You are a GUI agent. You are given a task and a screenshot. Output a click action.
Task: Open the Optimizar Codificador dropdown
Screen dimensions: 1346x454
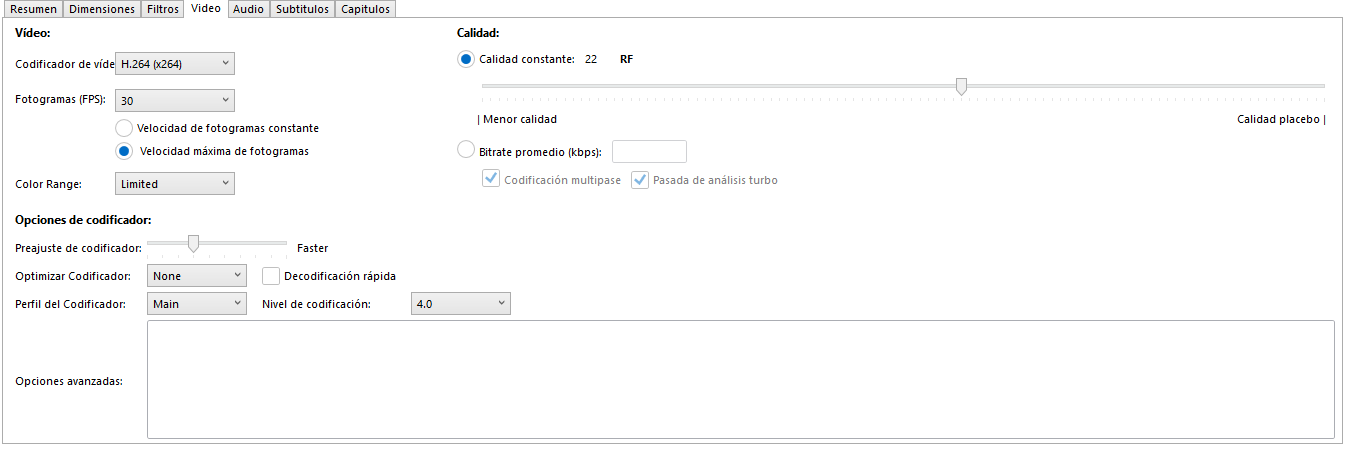point(196,276)
